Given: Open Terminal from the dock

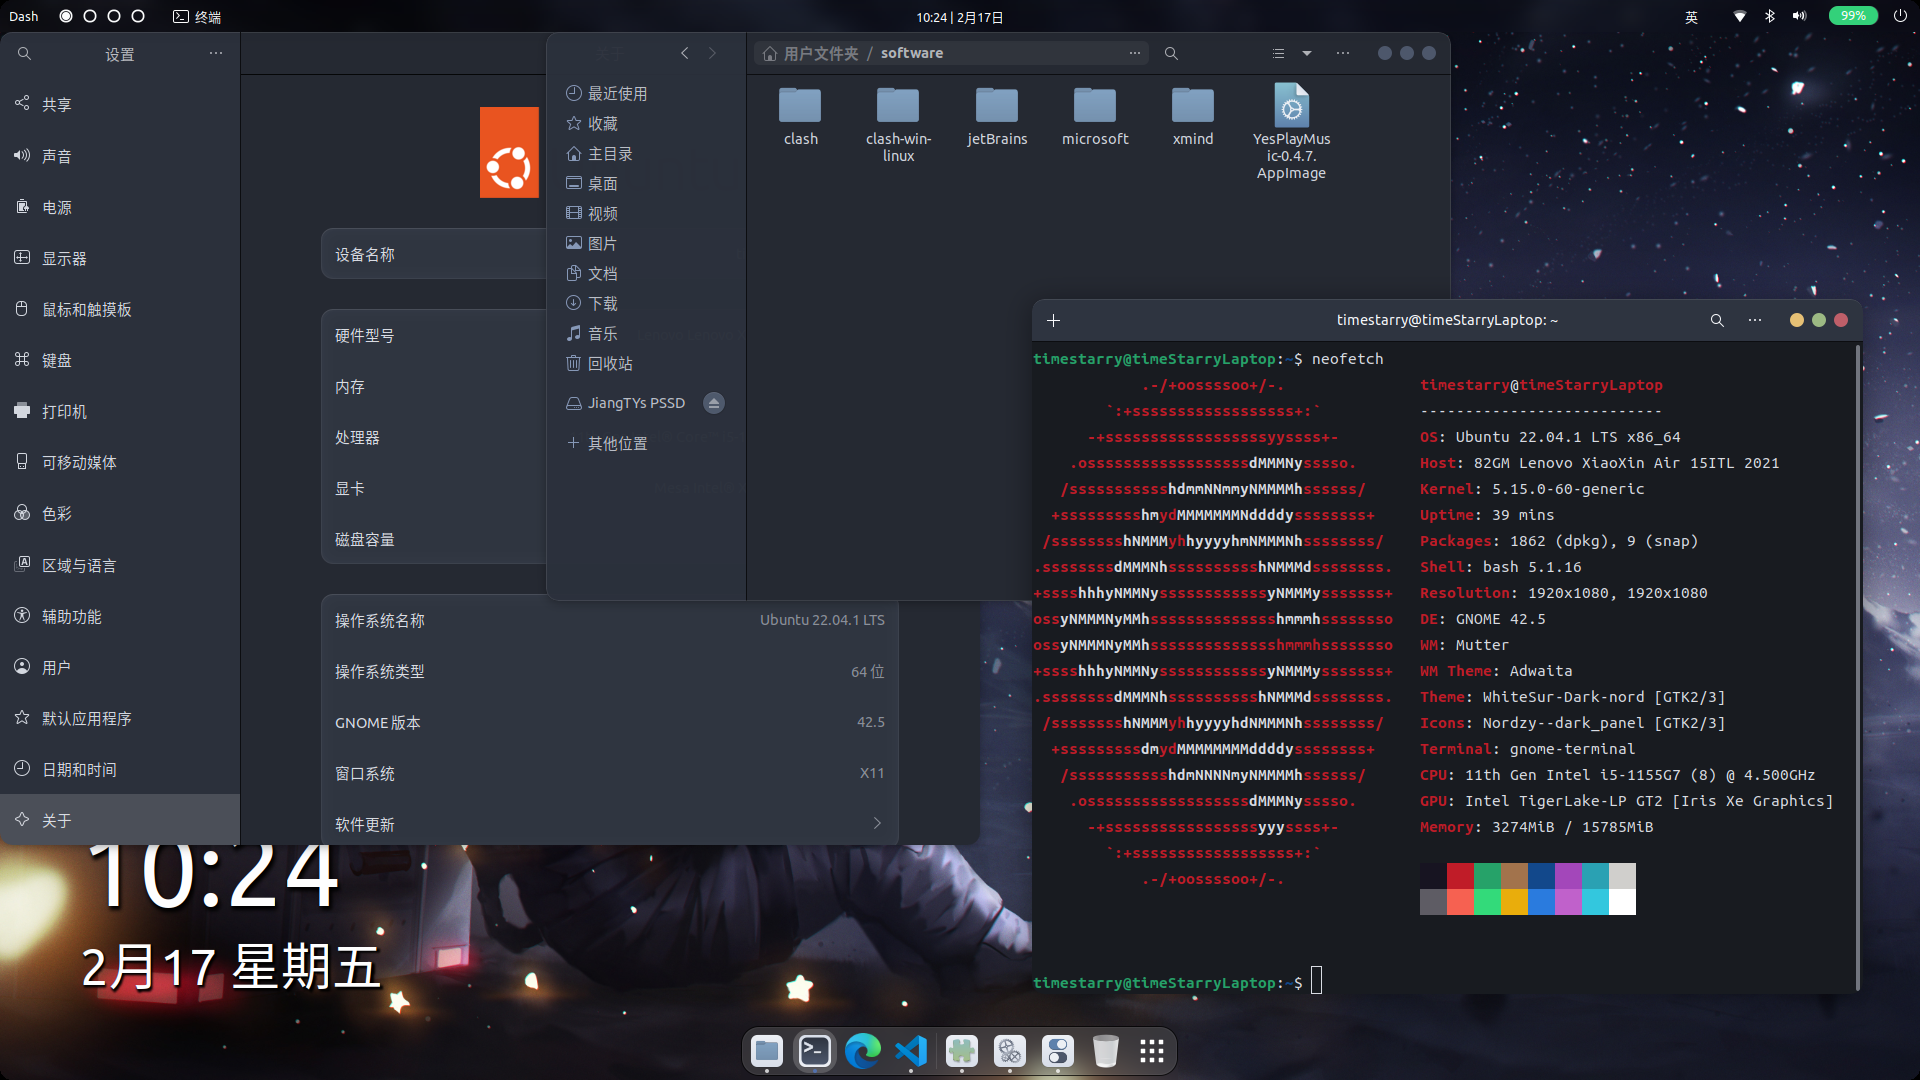Looking at the screenshot, I should tap(815, 1051).
